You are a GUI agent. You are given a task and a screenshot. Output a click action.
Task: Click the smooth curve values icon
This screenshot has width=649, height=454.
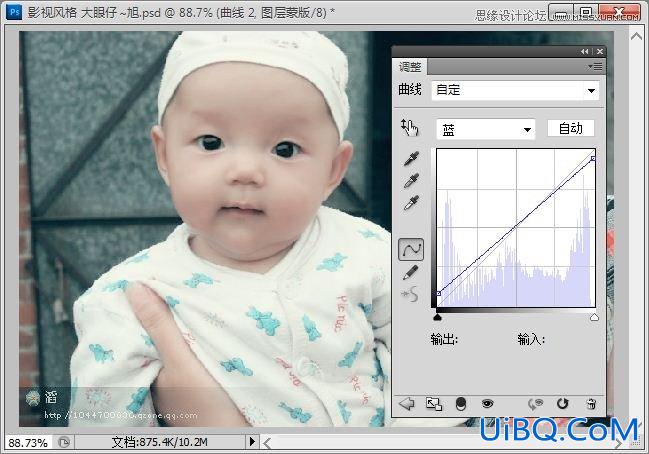click(410, 294)
